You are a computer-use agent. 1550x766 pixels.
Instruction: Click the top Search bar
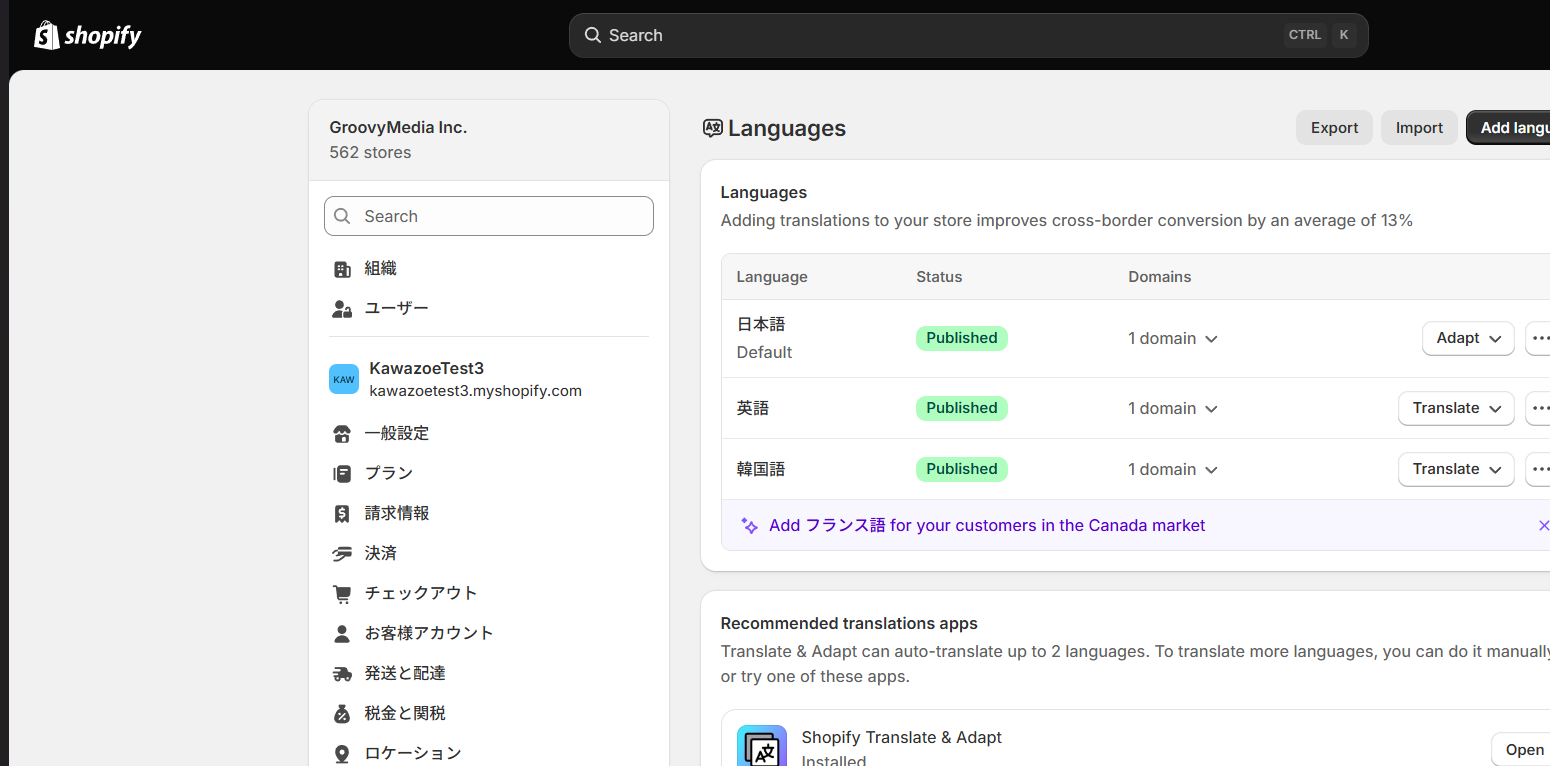click(968, 35)
